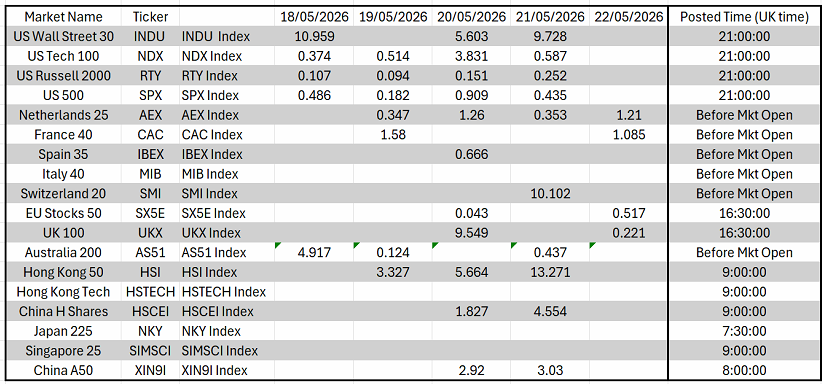Screen dimensions: 822x384
Task: Select the value 0.666 cell
Action: (x=472, y=154)
